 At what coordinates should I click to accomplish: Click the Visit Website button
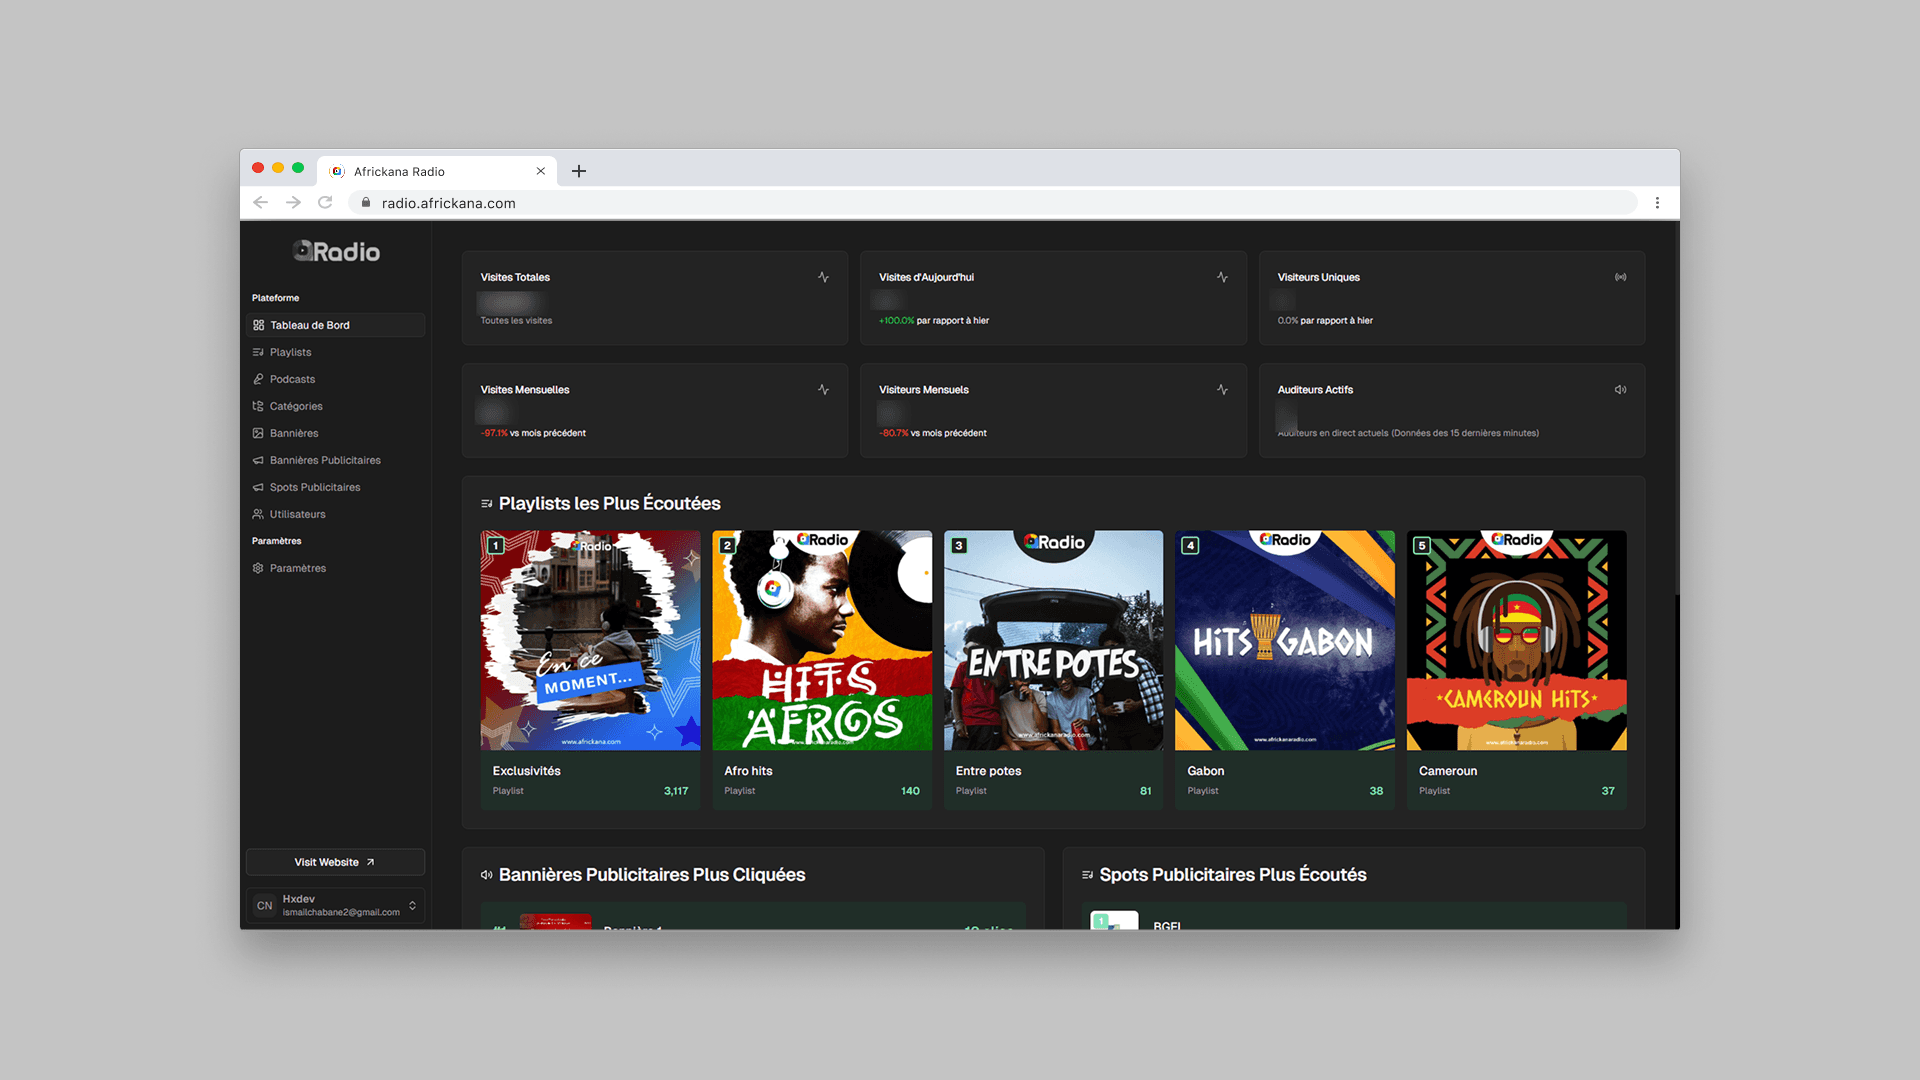(x=334, y=861)
